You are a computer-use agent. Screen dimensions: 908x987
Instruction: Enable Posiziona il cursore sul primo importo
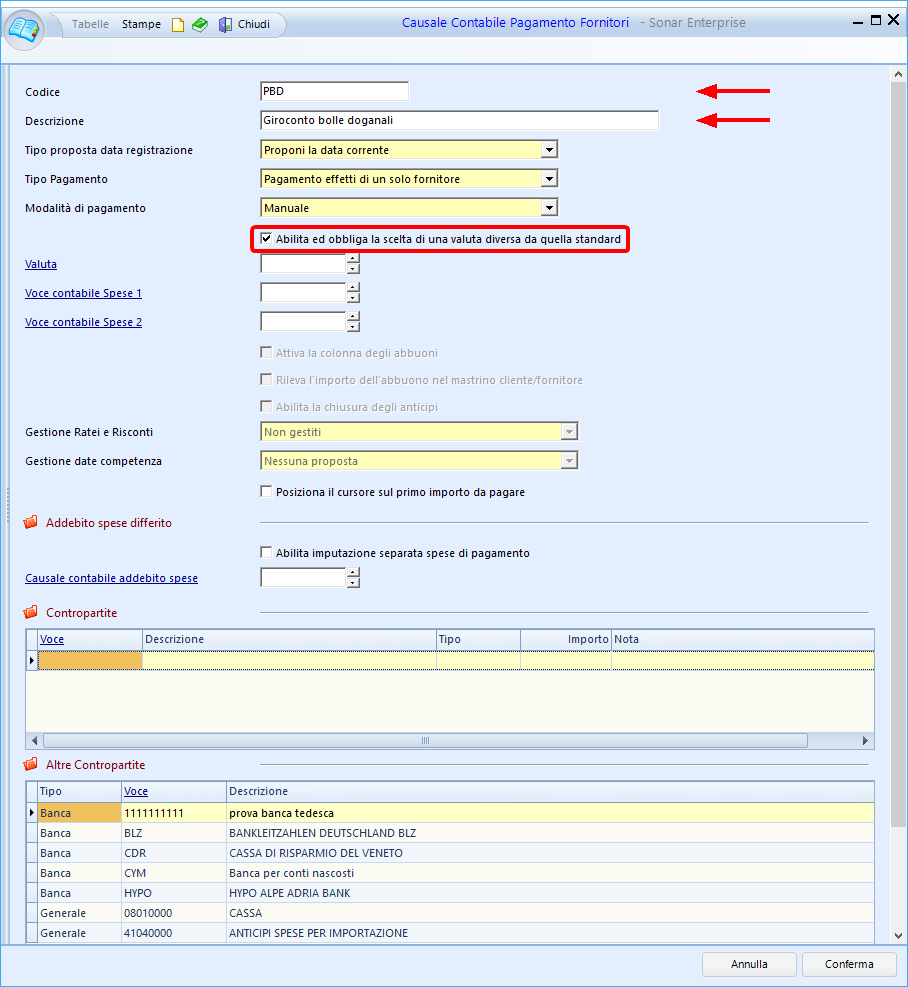(266, 492)
